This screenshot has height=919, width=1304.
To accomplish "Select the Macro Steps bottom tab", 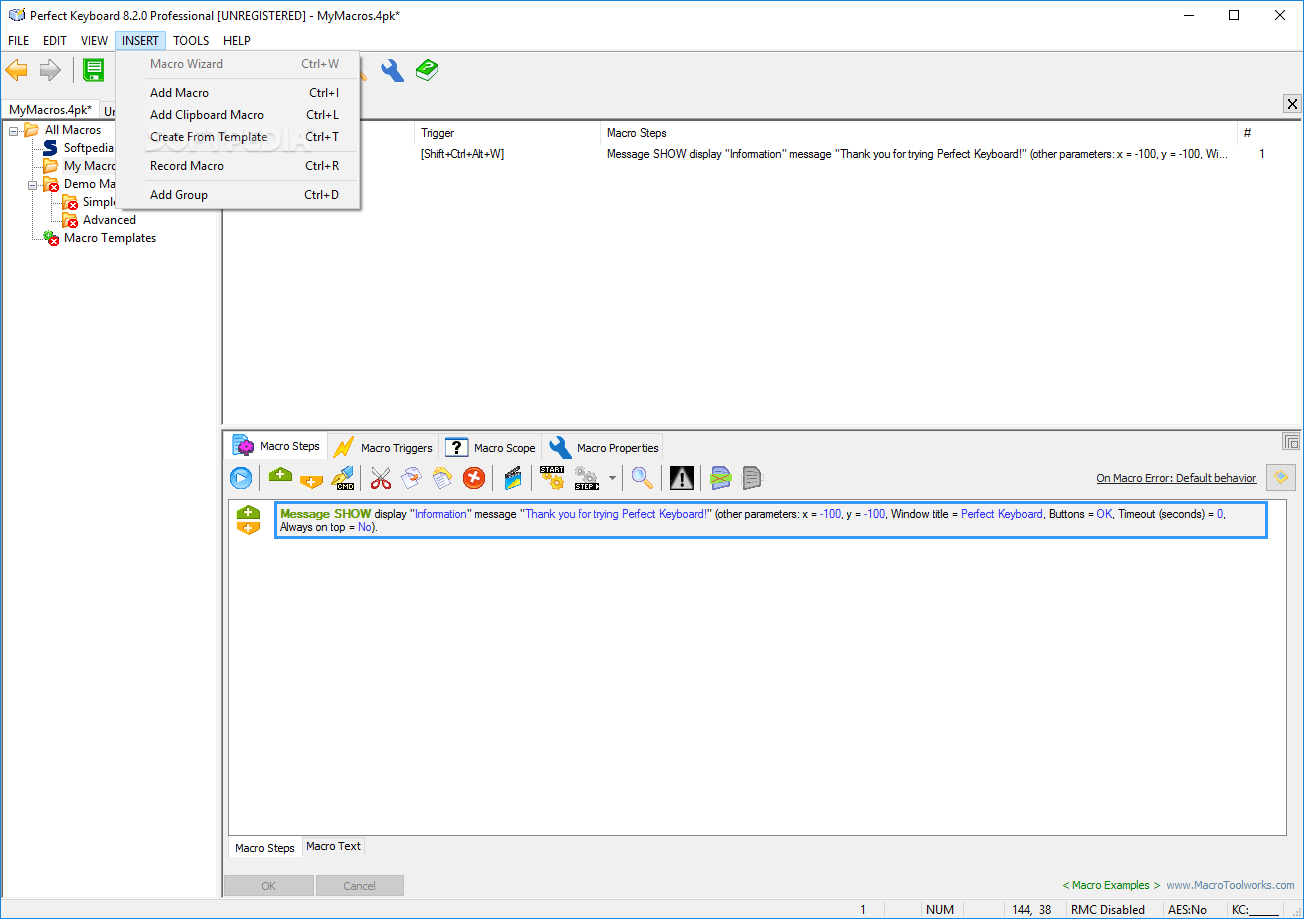I will 265,847.
